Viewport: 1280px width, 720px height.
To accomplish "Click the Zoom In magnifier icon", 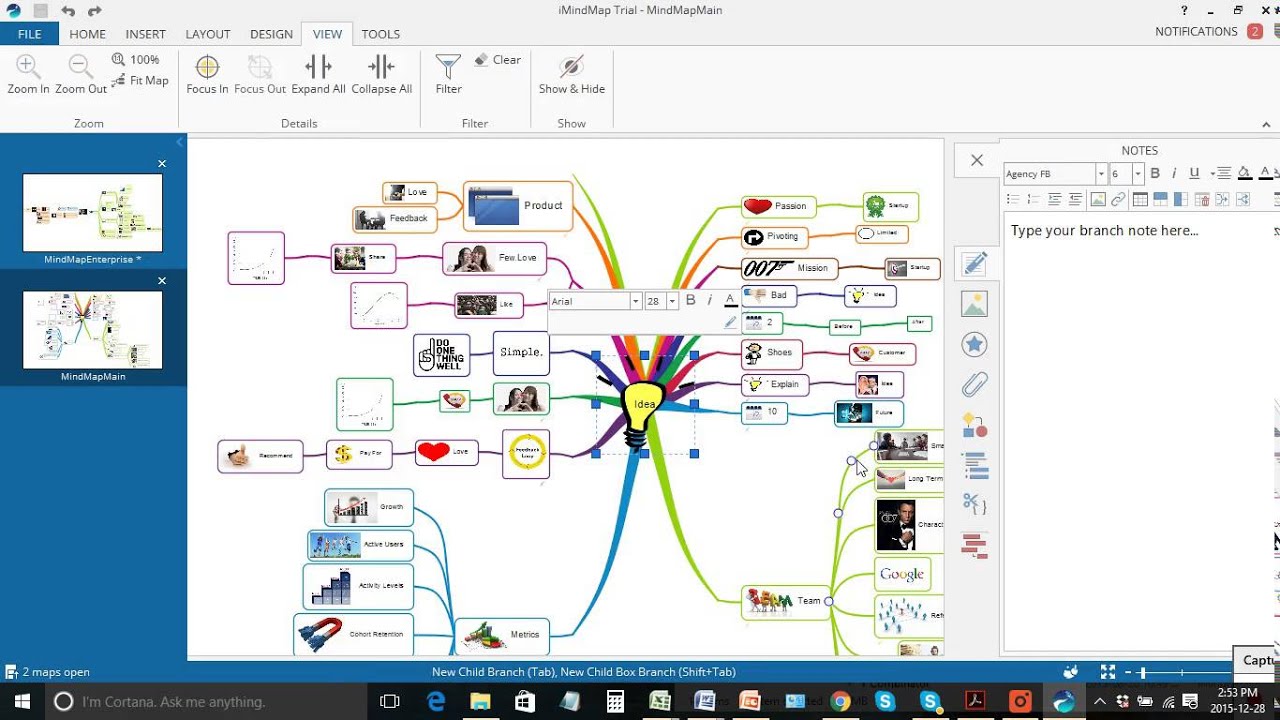I will click(28, 67).
